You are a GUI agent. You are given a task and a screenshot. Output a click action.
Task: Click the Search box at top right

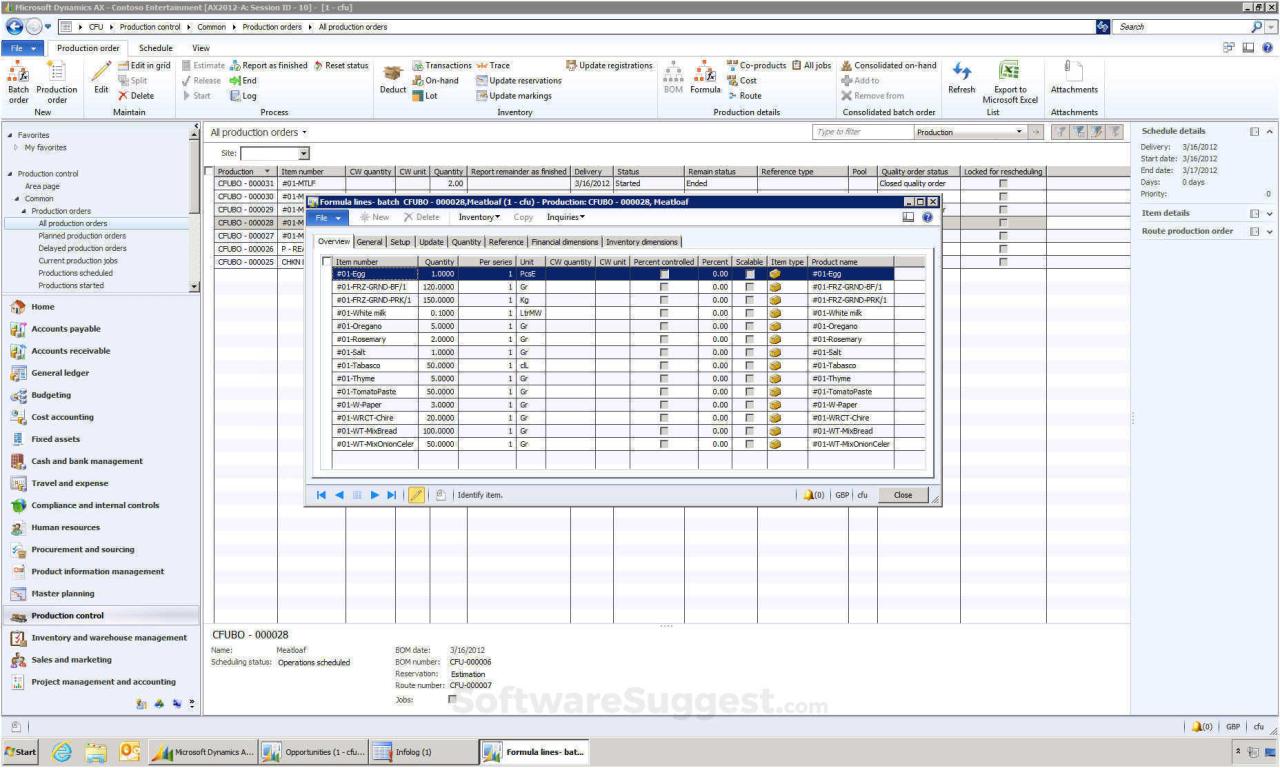point(1182,27)
